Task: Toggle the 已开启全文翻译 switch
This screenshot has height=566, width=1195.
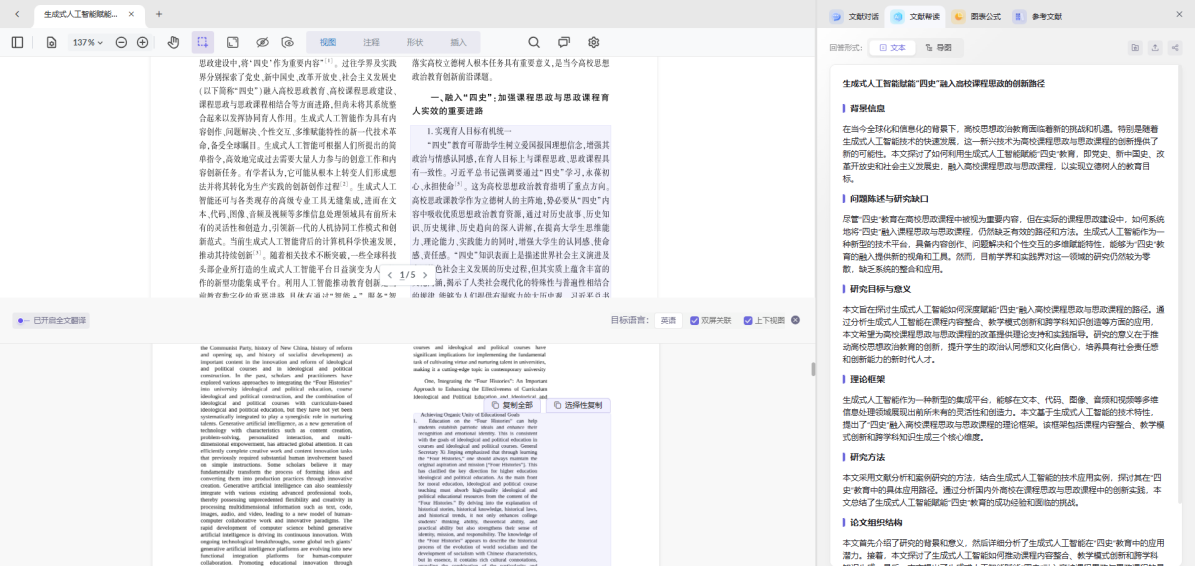Action: [x=22, y=320]
